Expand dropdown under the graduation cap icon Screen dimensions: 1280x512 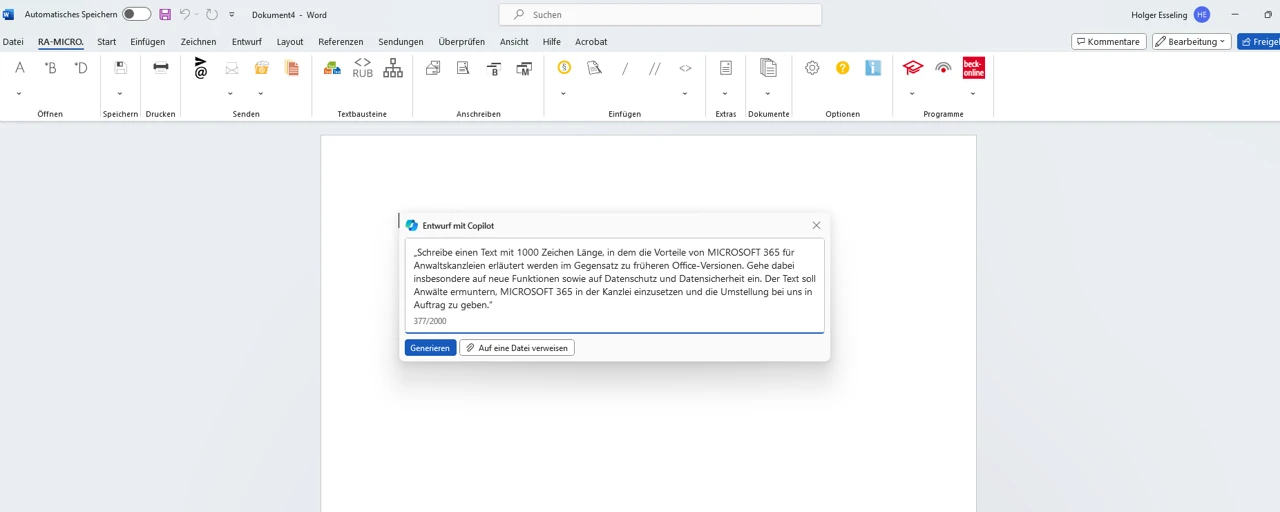[x=913, y=94]
